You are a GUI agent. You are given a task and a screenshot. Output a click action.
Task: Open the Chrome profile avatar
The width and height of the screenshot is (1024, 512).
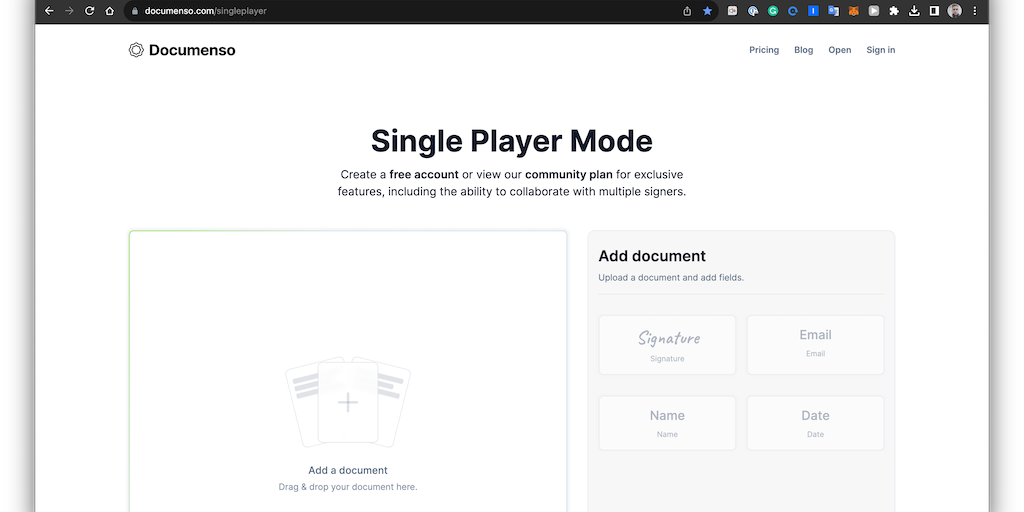[x=955, y=11]
